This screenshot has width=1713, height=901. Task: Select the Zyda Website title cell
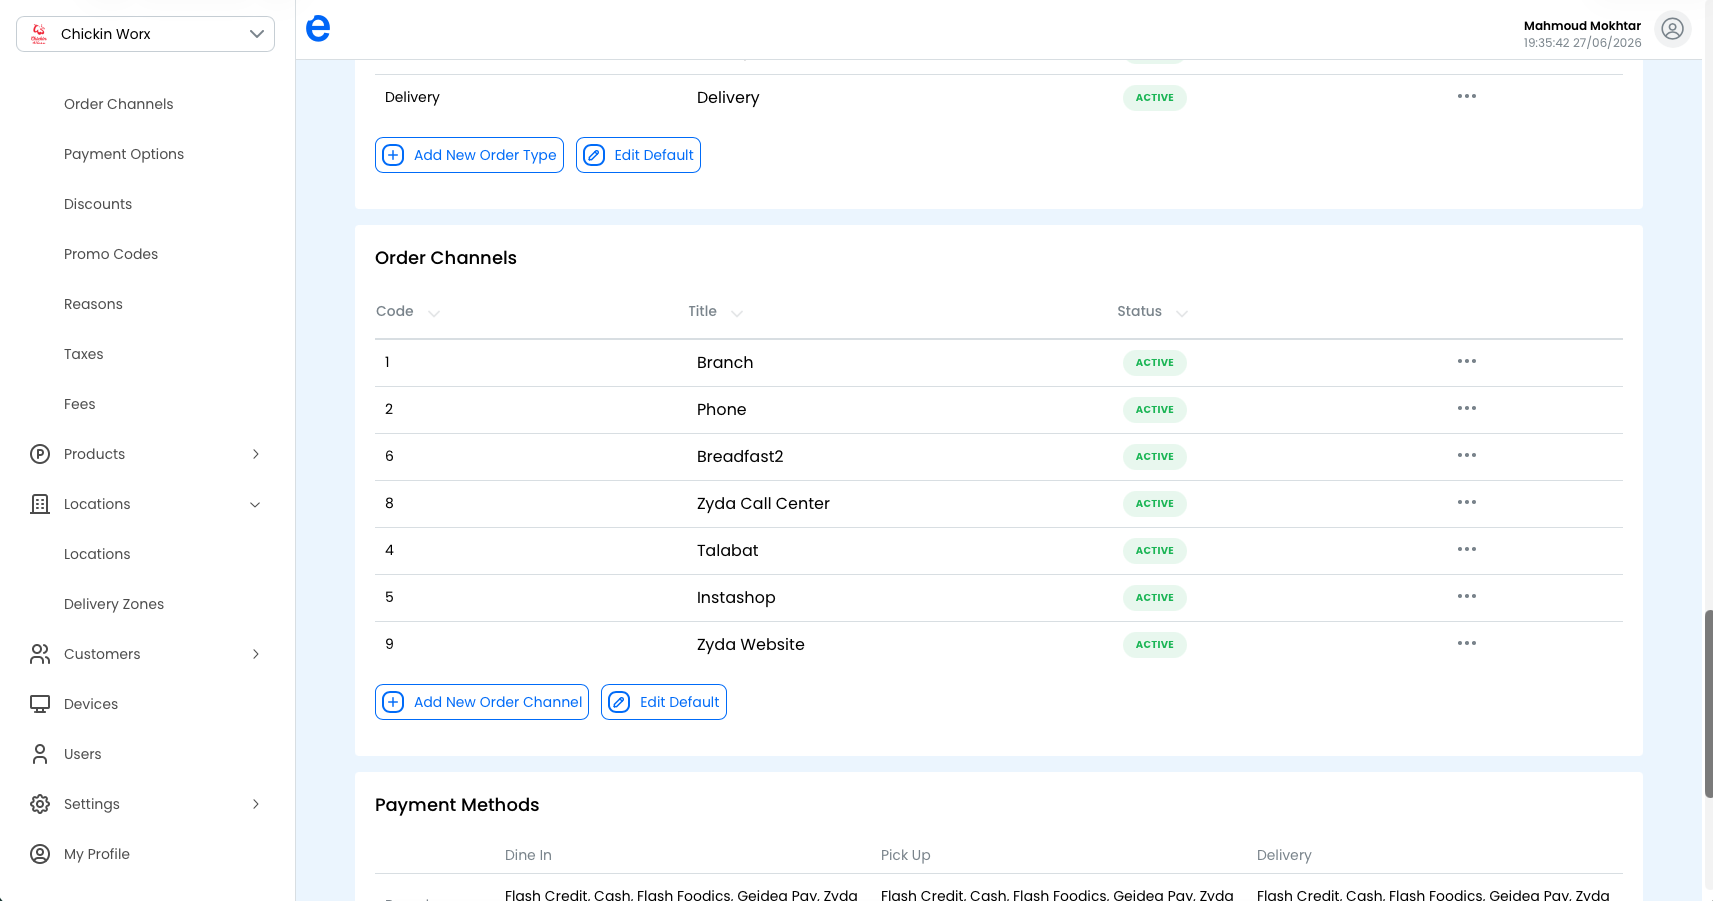pyautogui.click(x=751, y=645)
